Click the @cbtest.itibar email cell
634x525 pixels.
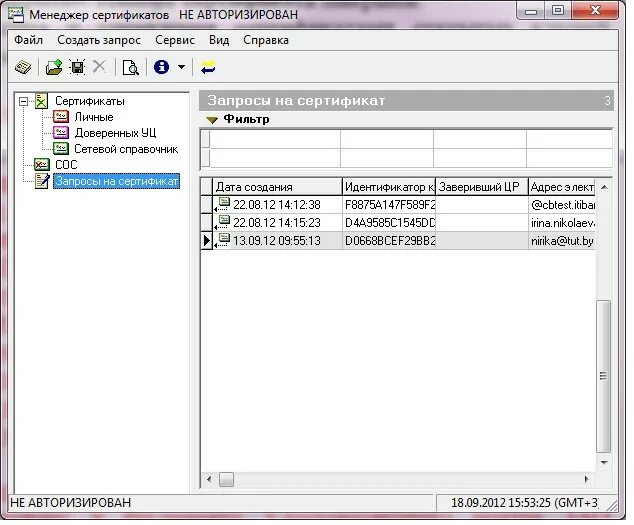click(562, 205)
